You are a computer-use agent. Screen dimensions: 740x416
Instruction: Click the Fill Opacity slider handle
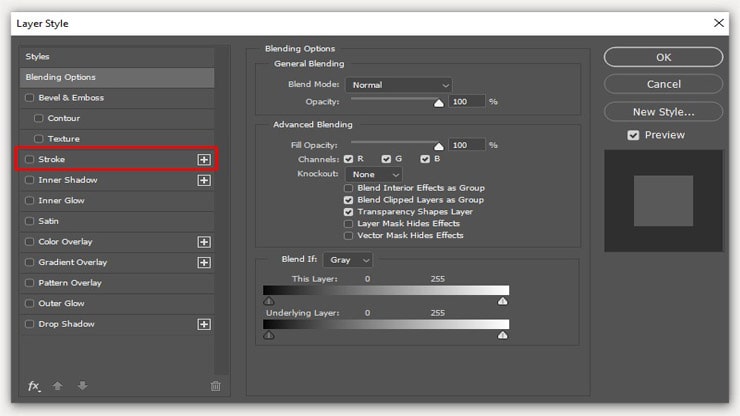[x=438, y=145]
